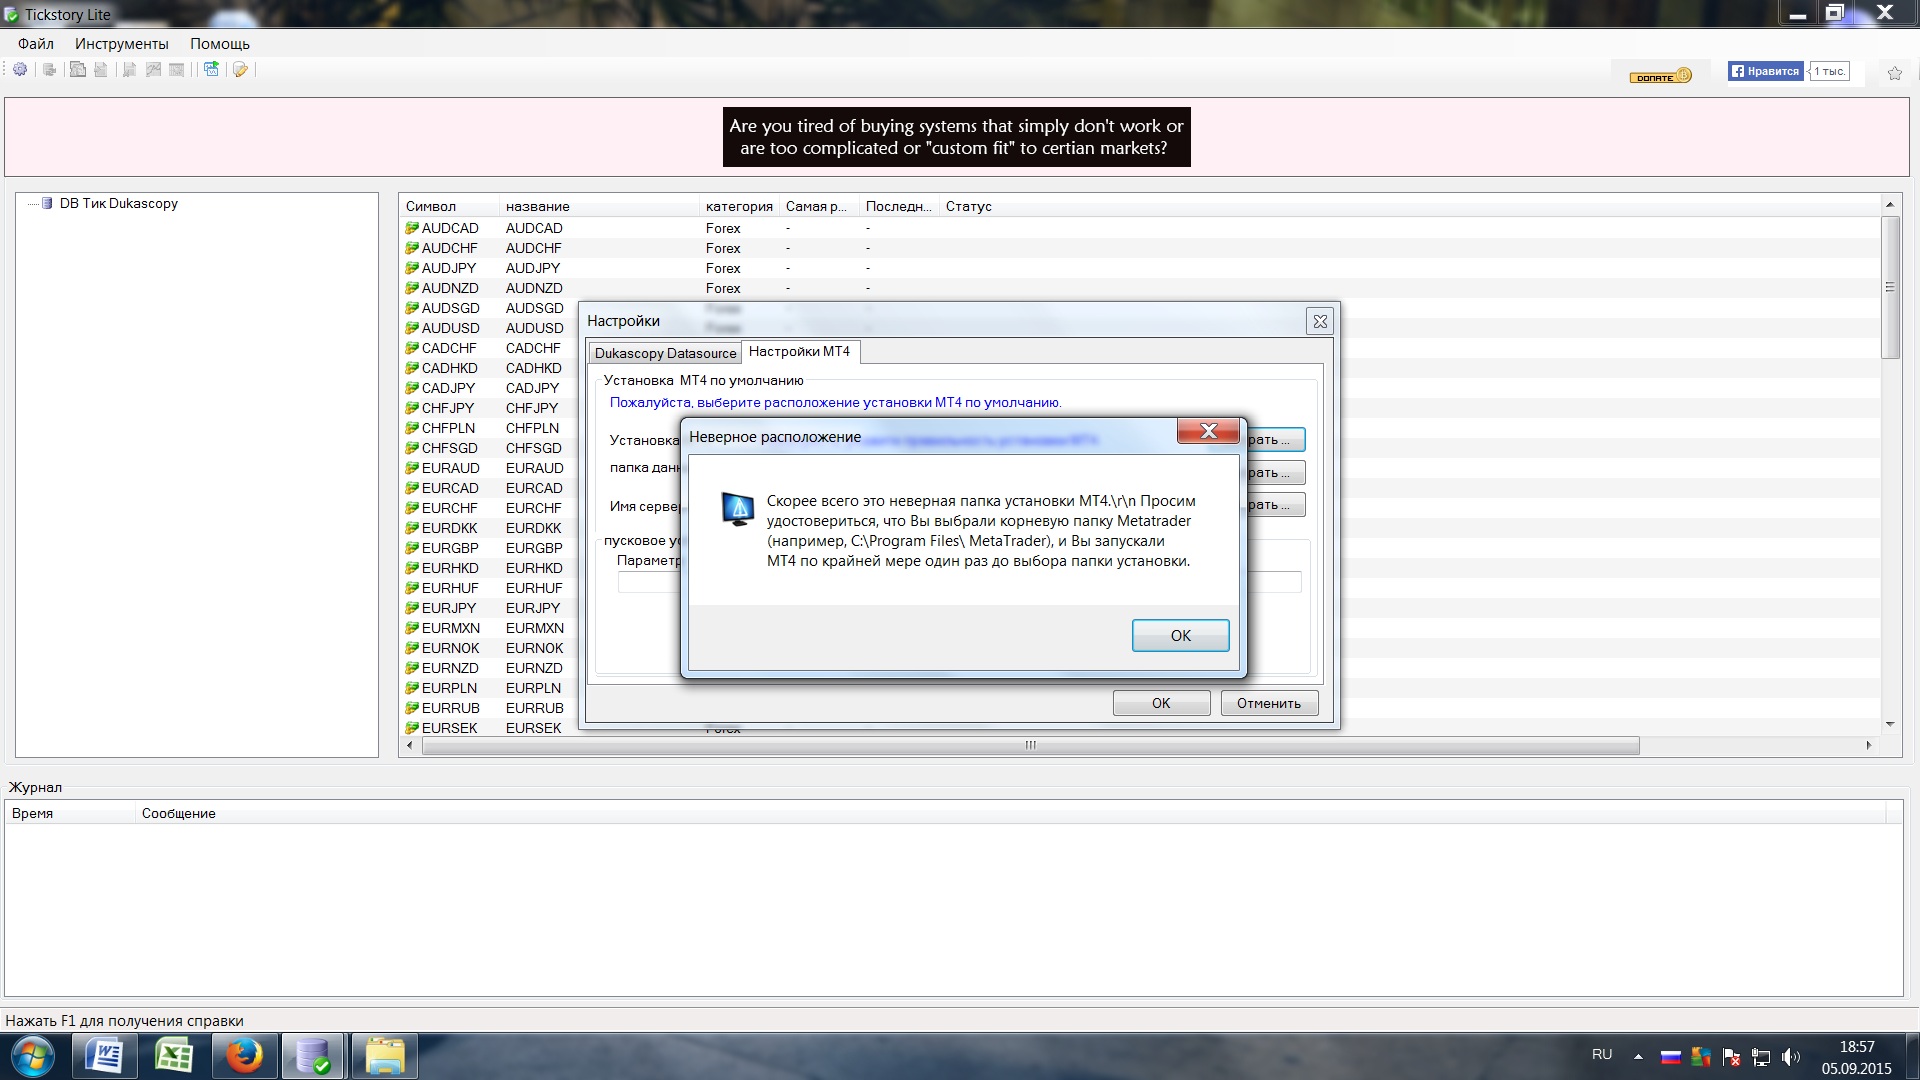Click the database refresh toolbar icon
This screenshot has height=1080, width=1920.
point(49,69)
